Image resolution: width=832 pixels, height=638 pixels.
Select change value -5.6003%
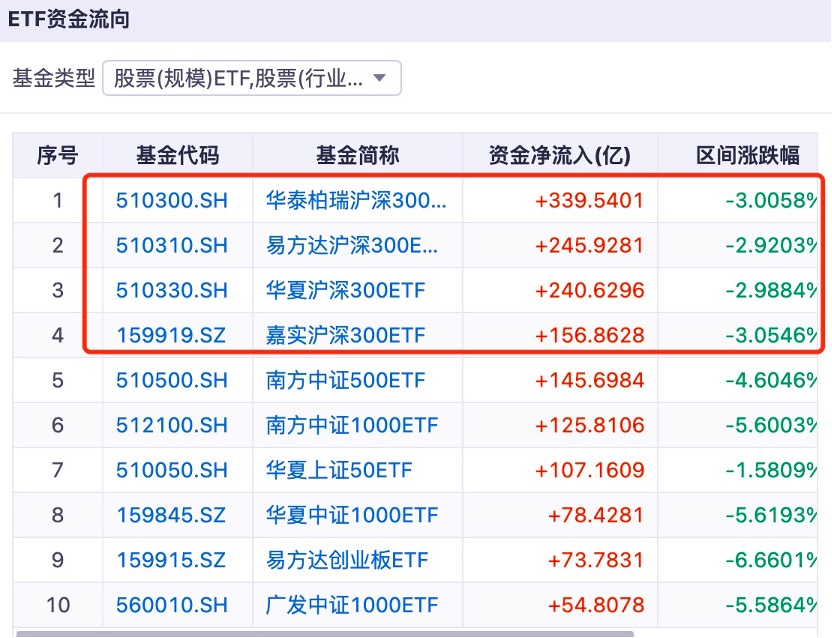click(771, 425)
